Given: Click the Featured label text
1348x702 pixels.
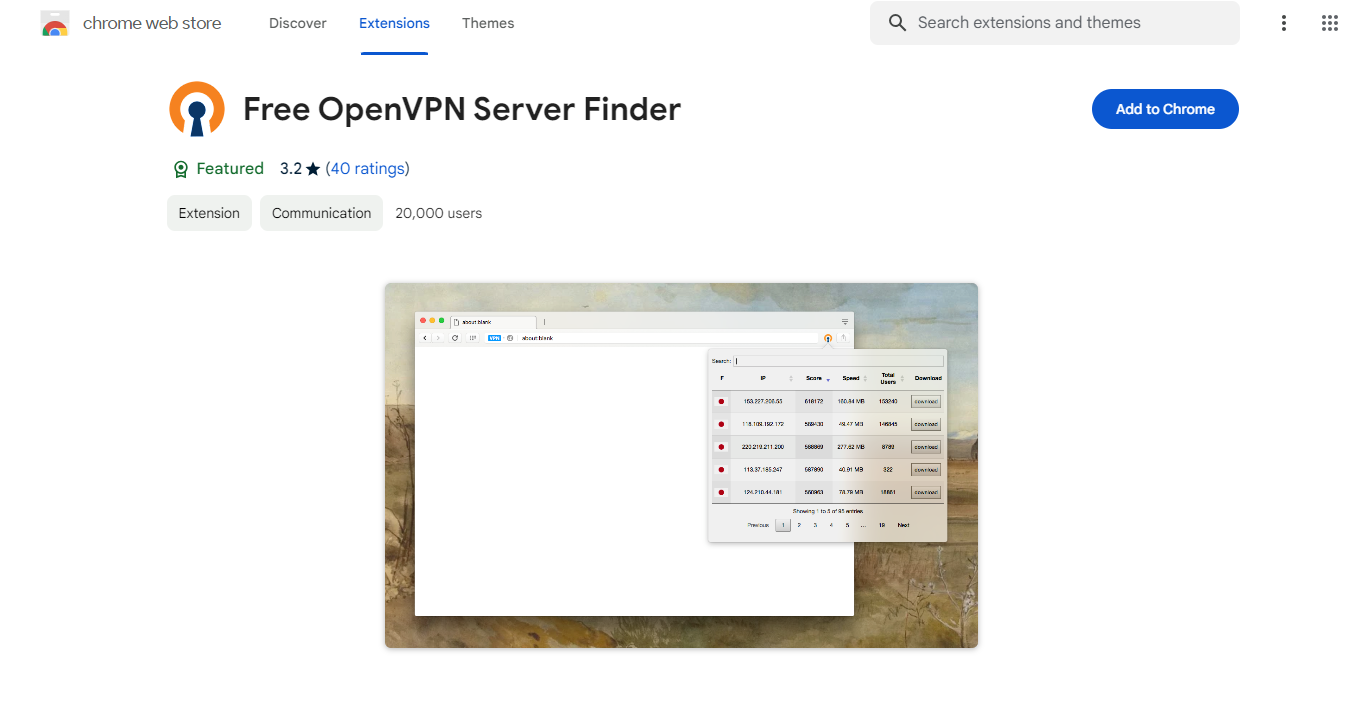Looking at the screenshot, I should point(230,169).
